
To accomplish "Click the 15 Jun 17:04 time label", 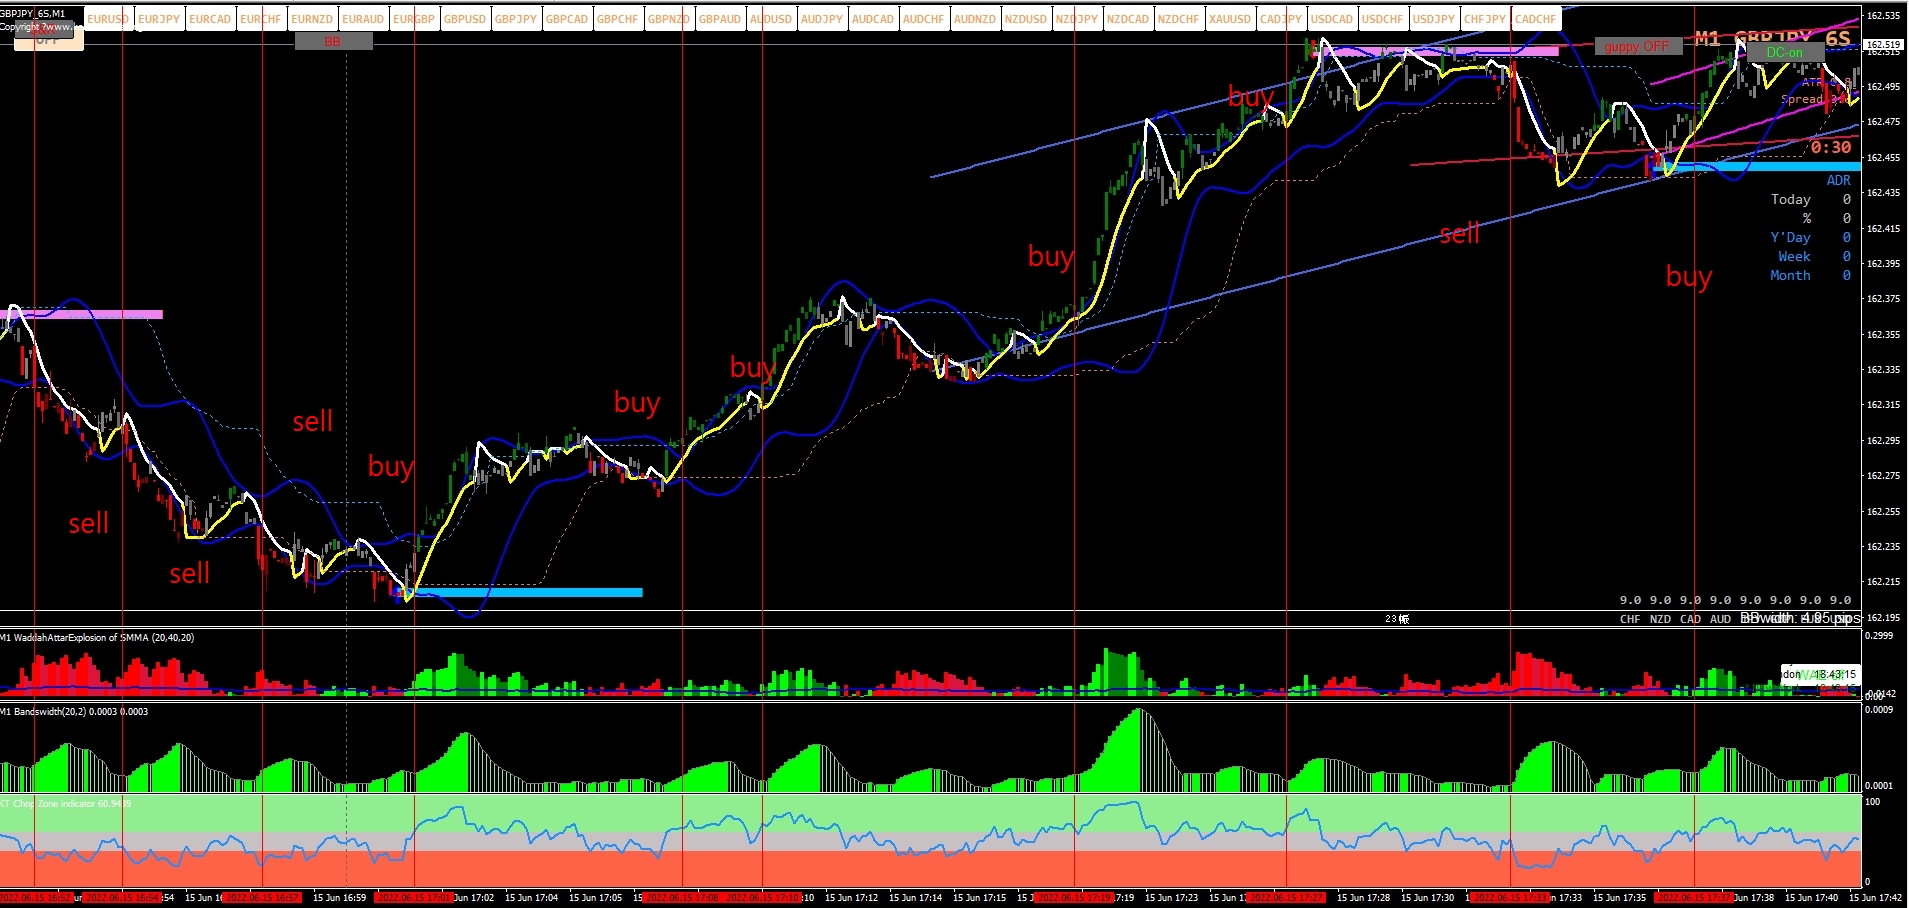I will point(531,898).
